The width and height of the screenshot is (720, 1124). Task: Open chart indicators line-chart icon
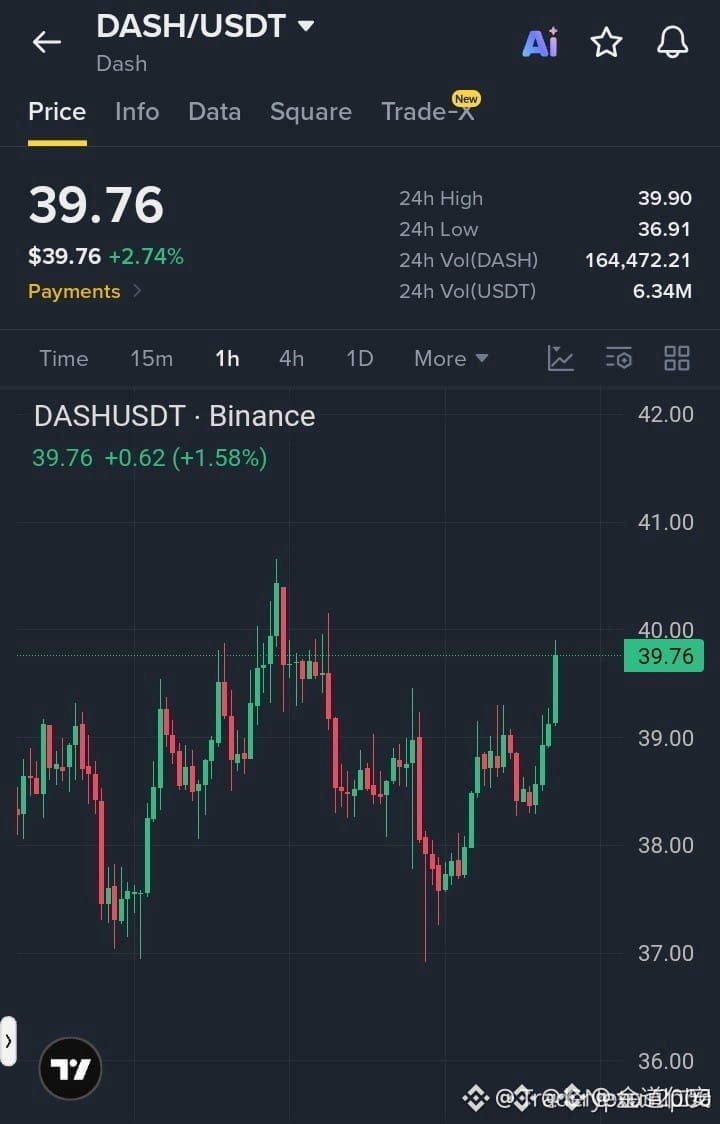(x=560, y=358)
